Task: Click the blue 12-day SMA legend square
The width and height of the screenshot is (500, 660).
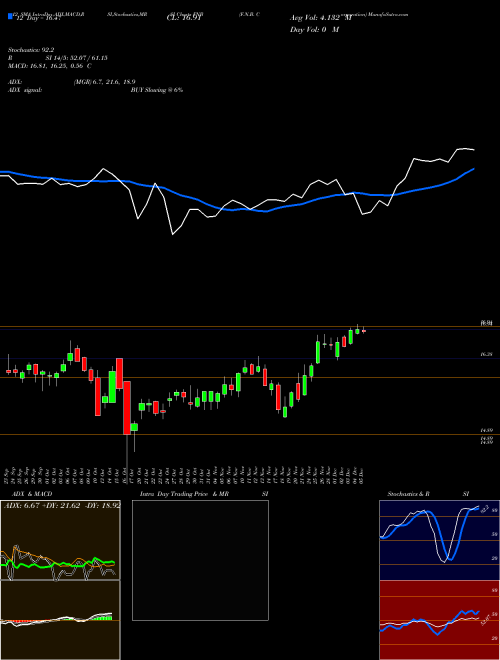Action: point(10,16)
